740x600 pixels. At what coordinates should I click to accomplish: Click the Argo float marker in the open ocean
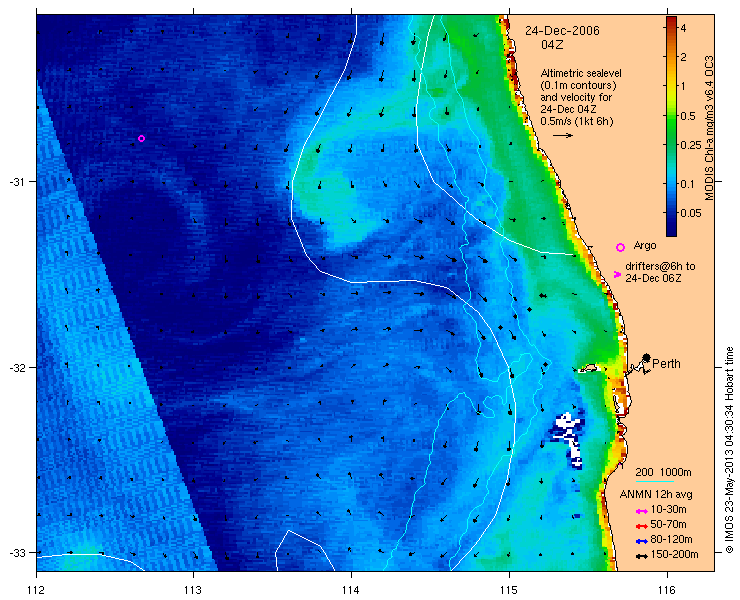tap(141, 138)
